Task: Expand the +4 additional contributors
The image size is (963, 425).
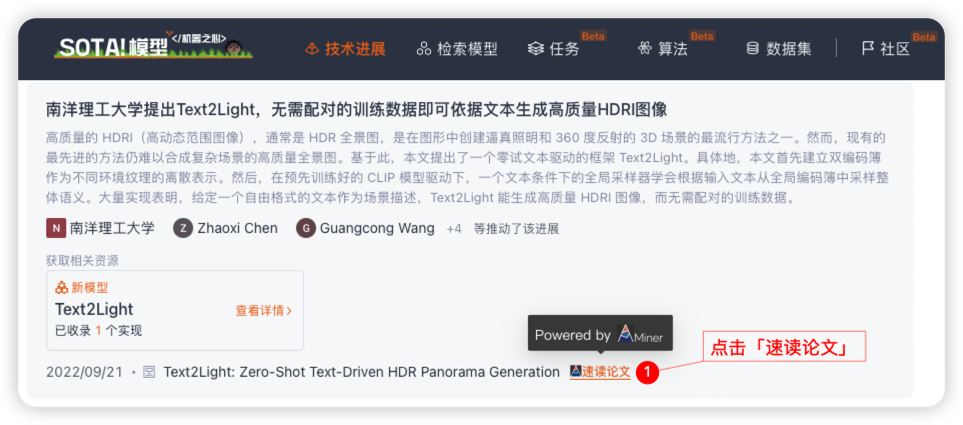Action: [454, 229]
